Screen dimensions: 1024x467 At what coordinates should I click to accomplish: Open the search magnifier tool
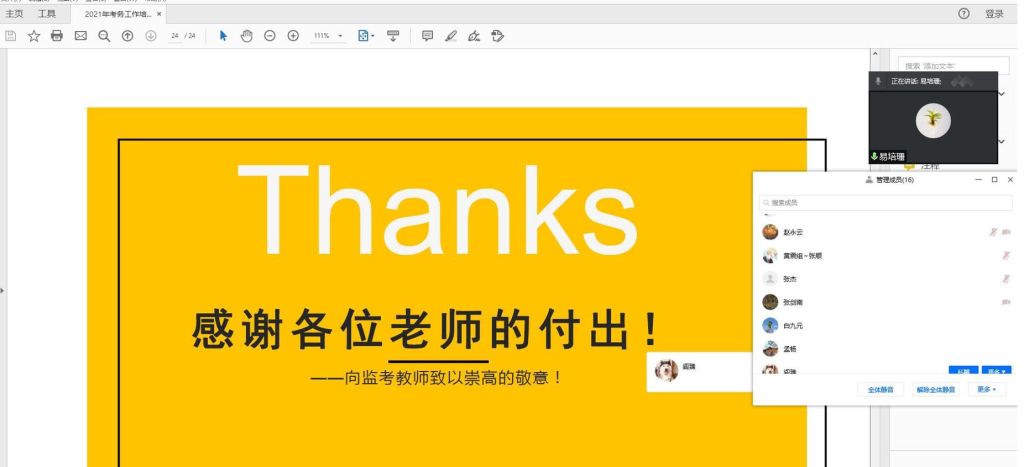[104, 36]
